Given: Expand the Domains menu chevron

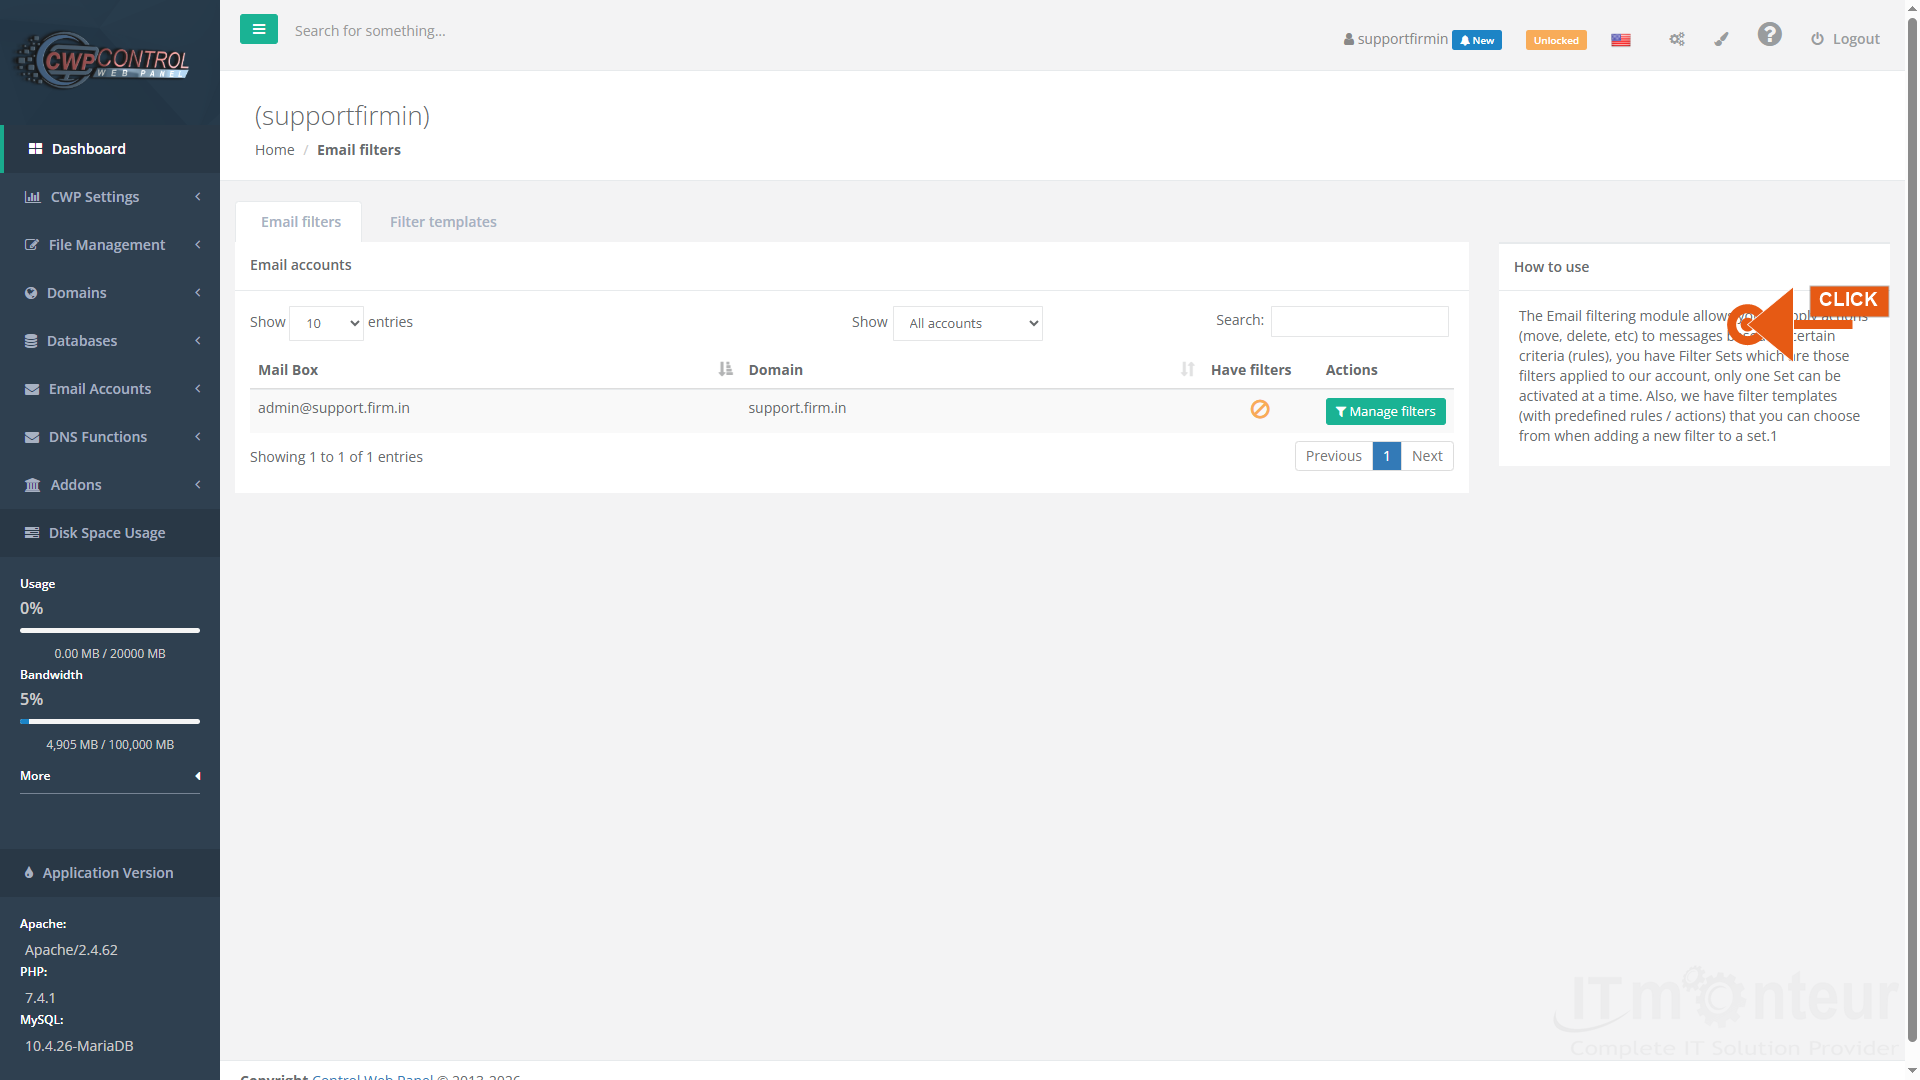Looking at the screenshot, I should [x=198, y=293].
